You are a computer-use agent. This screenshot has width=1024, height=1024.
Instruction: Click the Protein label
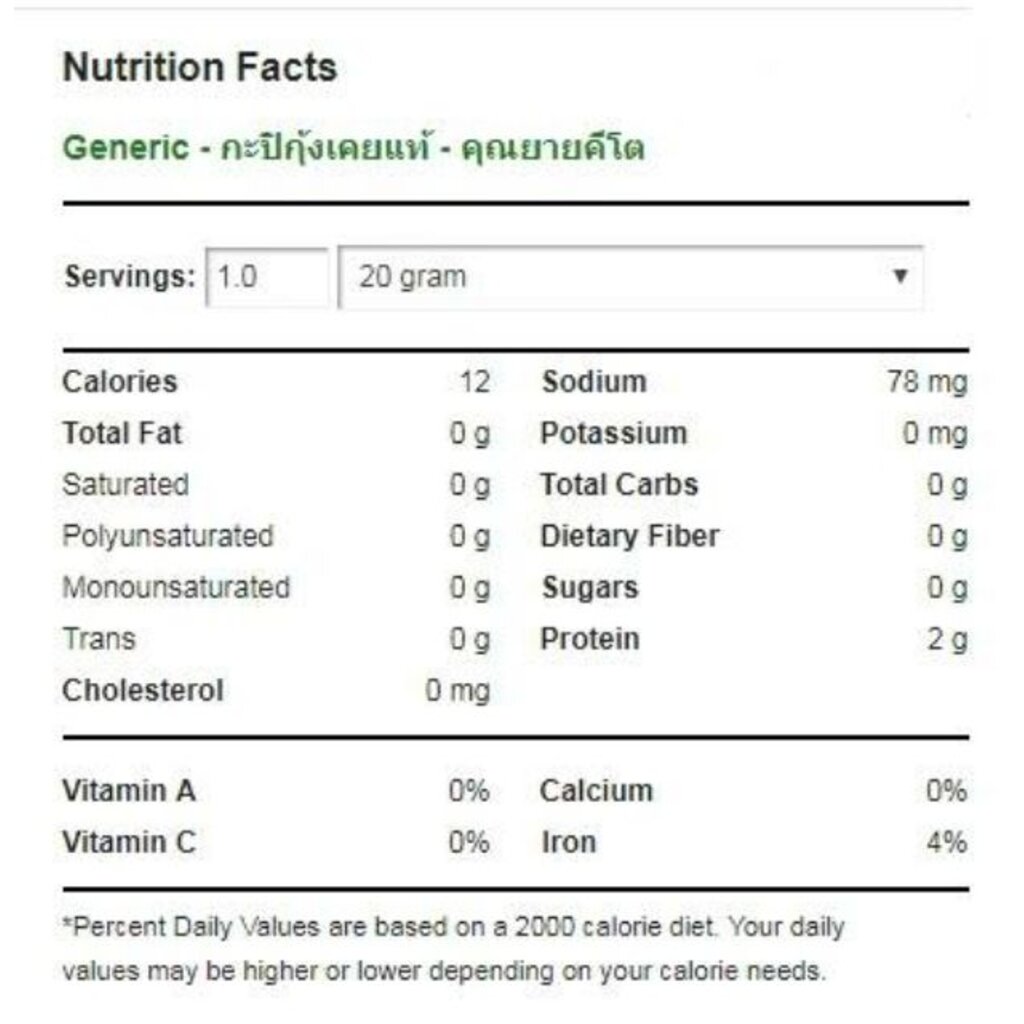(x=590, y=639)
